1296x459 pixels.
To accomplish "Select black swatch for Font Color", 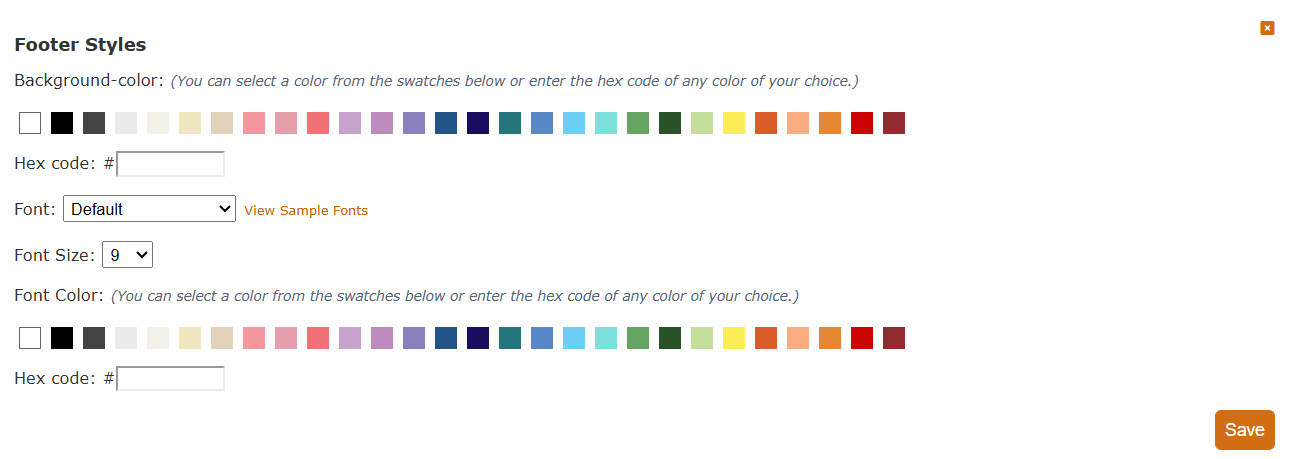I will tap(62, 338).
